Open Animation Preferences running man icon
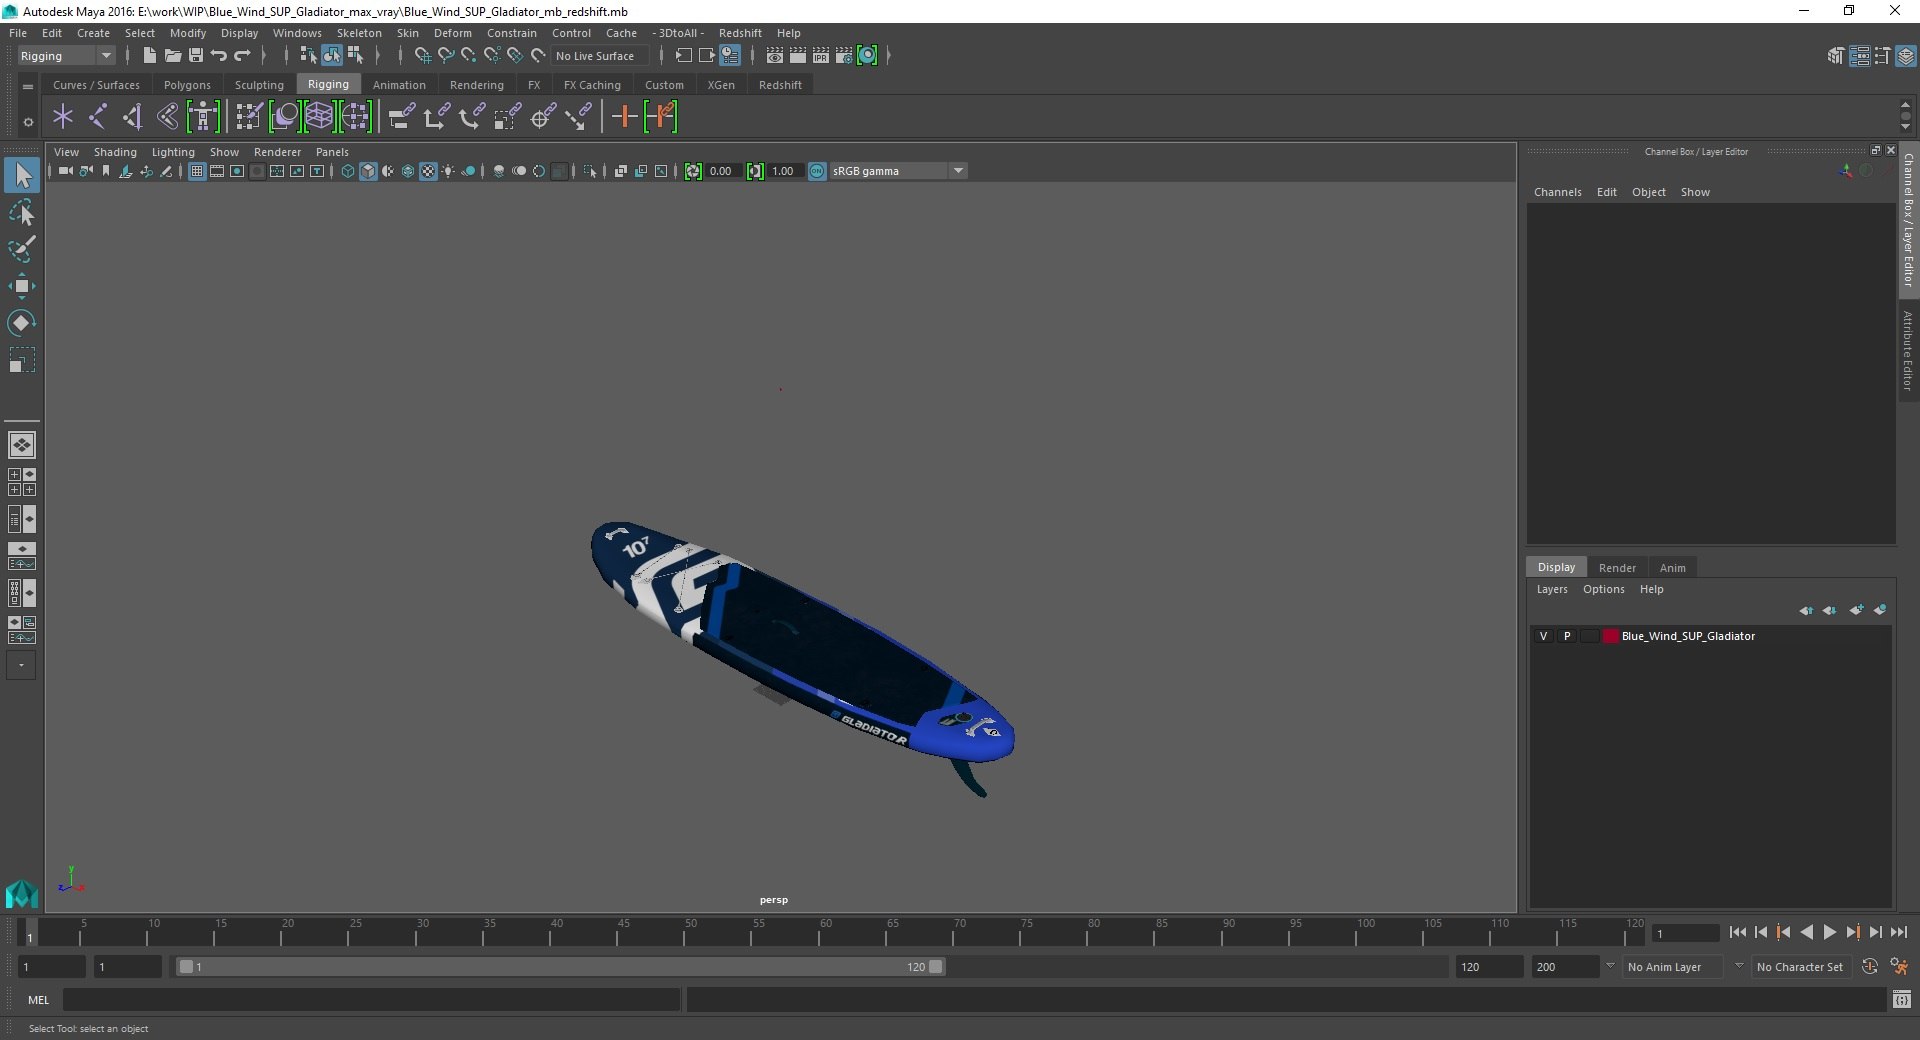 pos(1899,967)
